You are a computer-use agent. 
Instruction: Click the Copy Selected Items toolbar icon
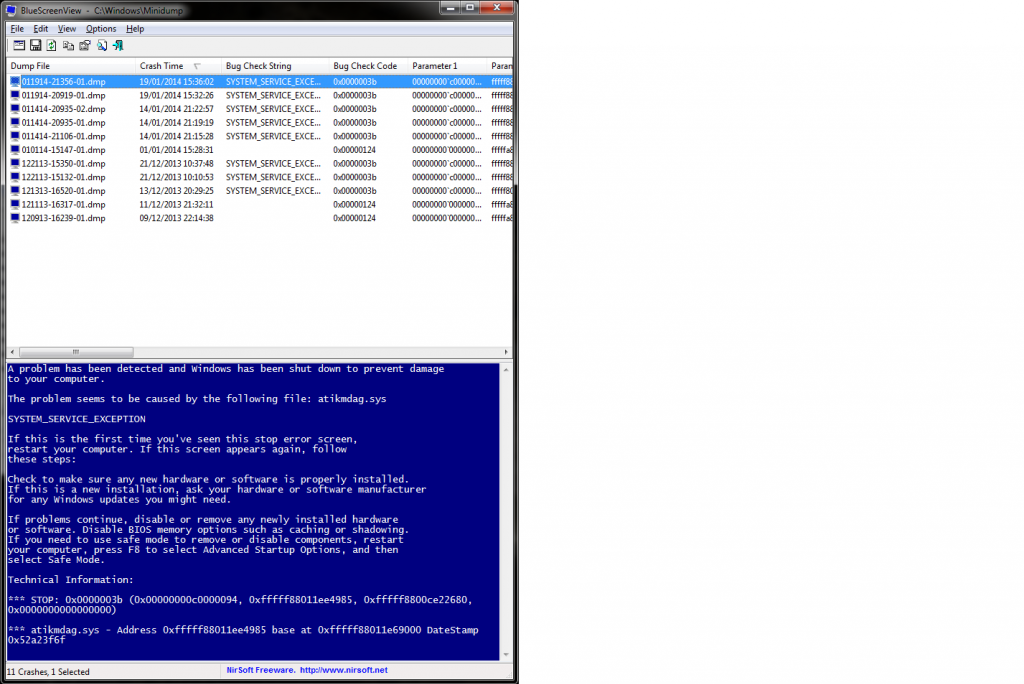click(69, 45)
